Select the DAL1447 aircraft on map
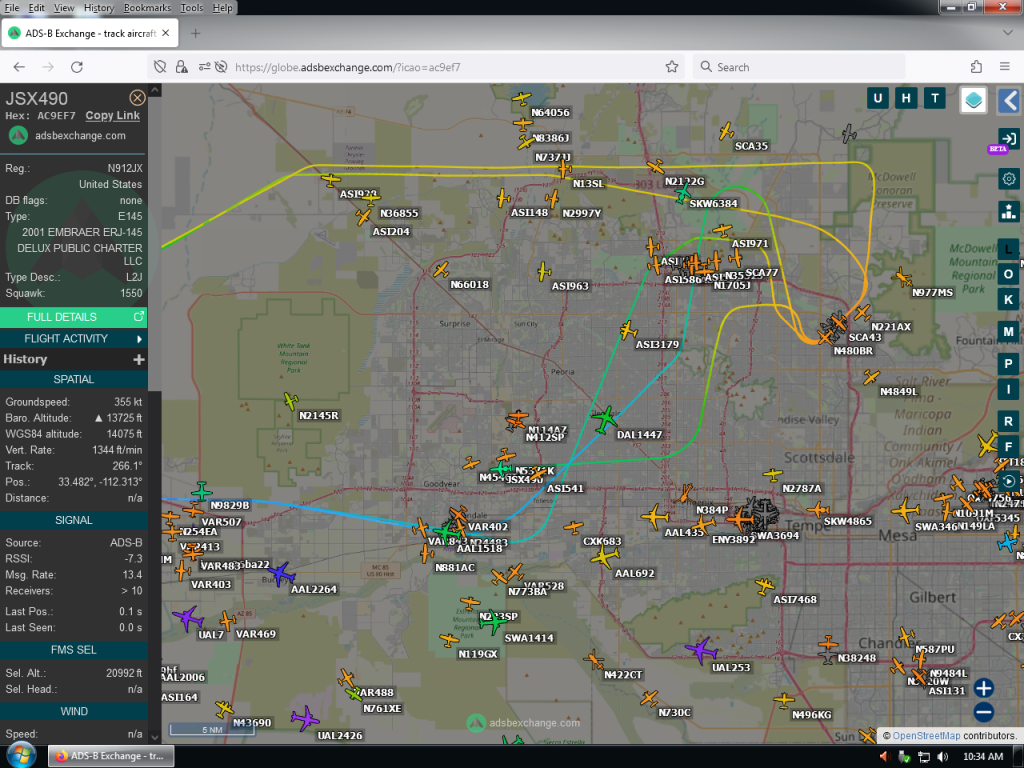Viewport: 1024px width, 768px height. tap(605, 419)
